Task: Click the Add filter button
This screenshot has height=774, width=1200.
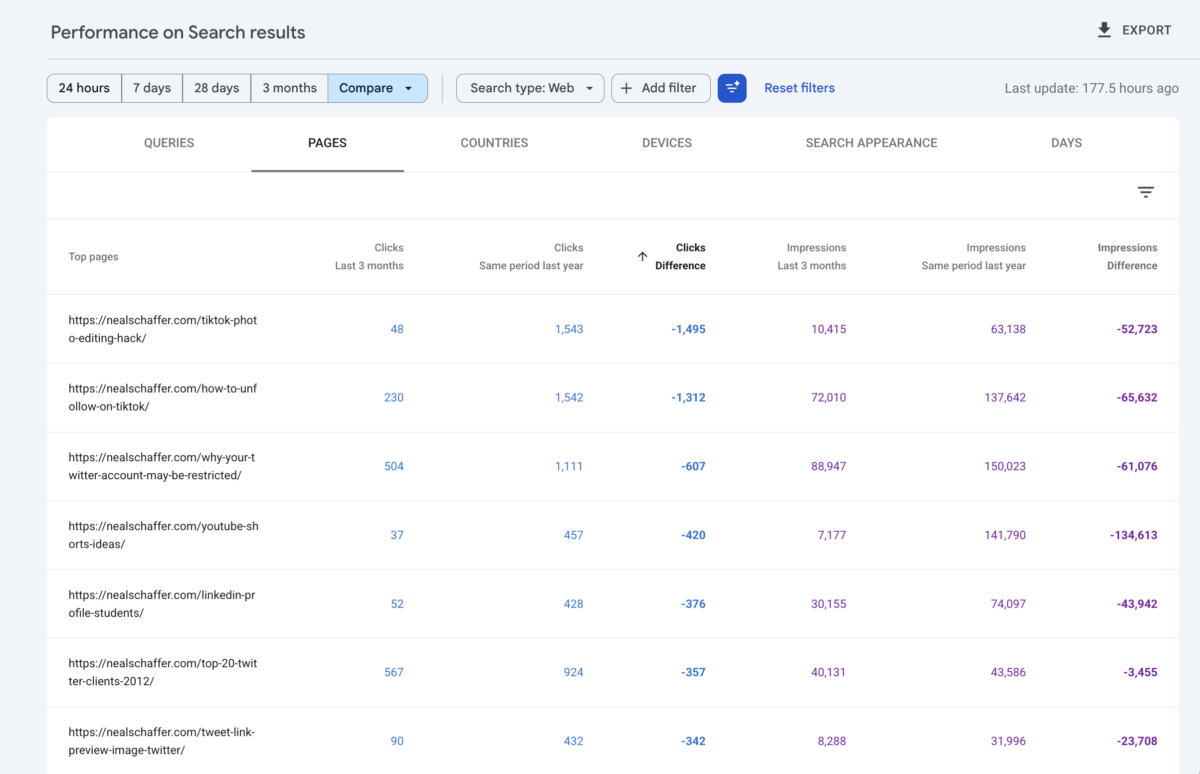Action: [661, 88]
